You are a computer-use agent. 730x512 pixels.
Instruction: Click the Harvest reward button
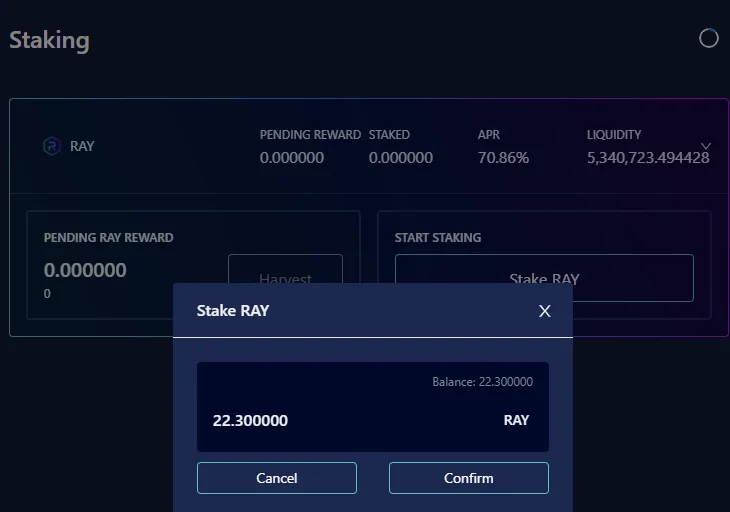(285, 270)
